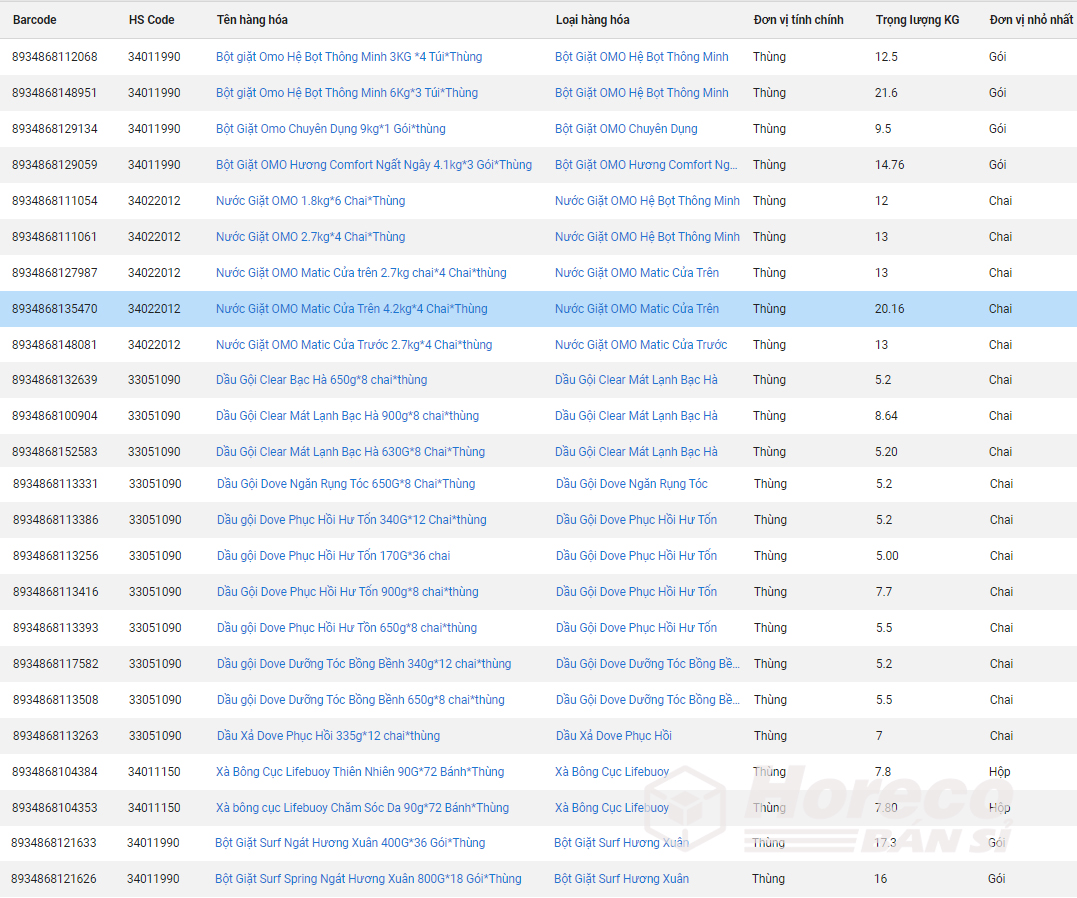Click weight value 12.5

[886, 57]
